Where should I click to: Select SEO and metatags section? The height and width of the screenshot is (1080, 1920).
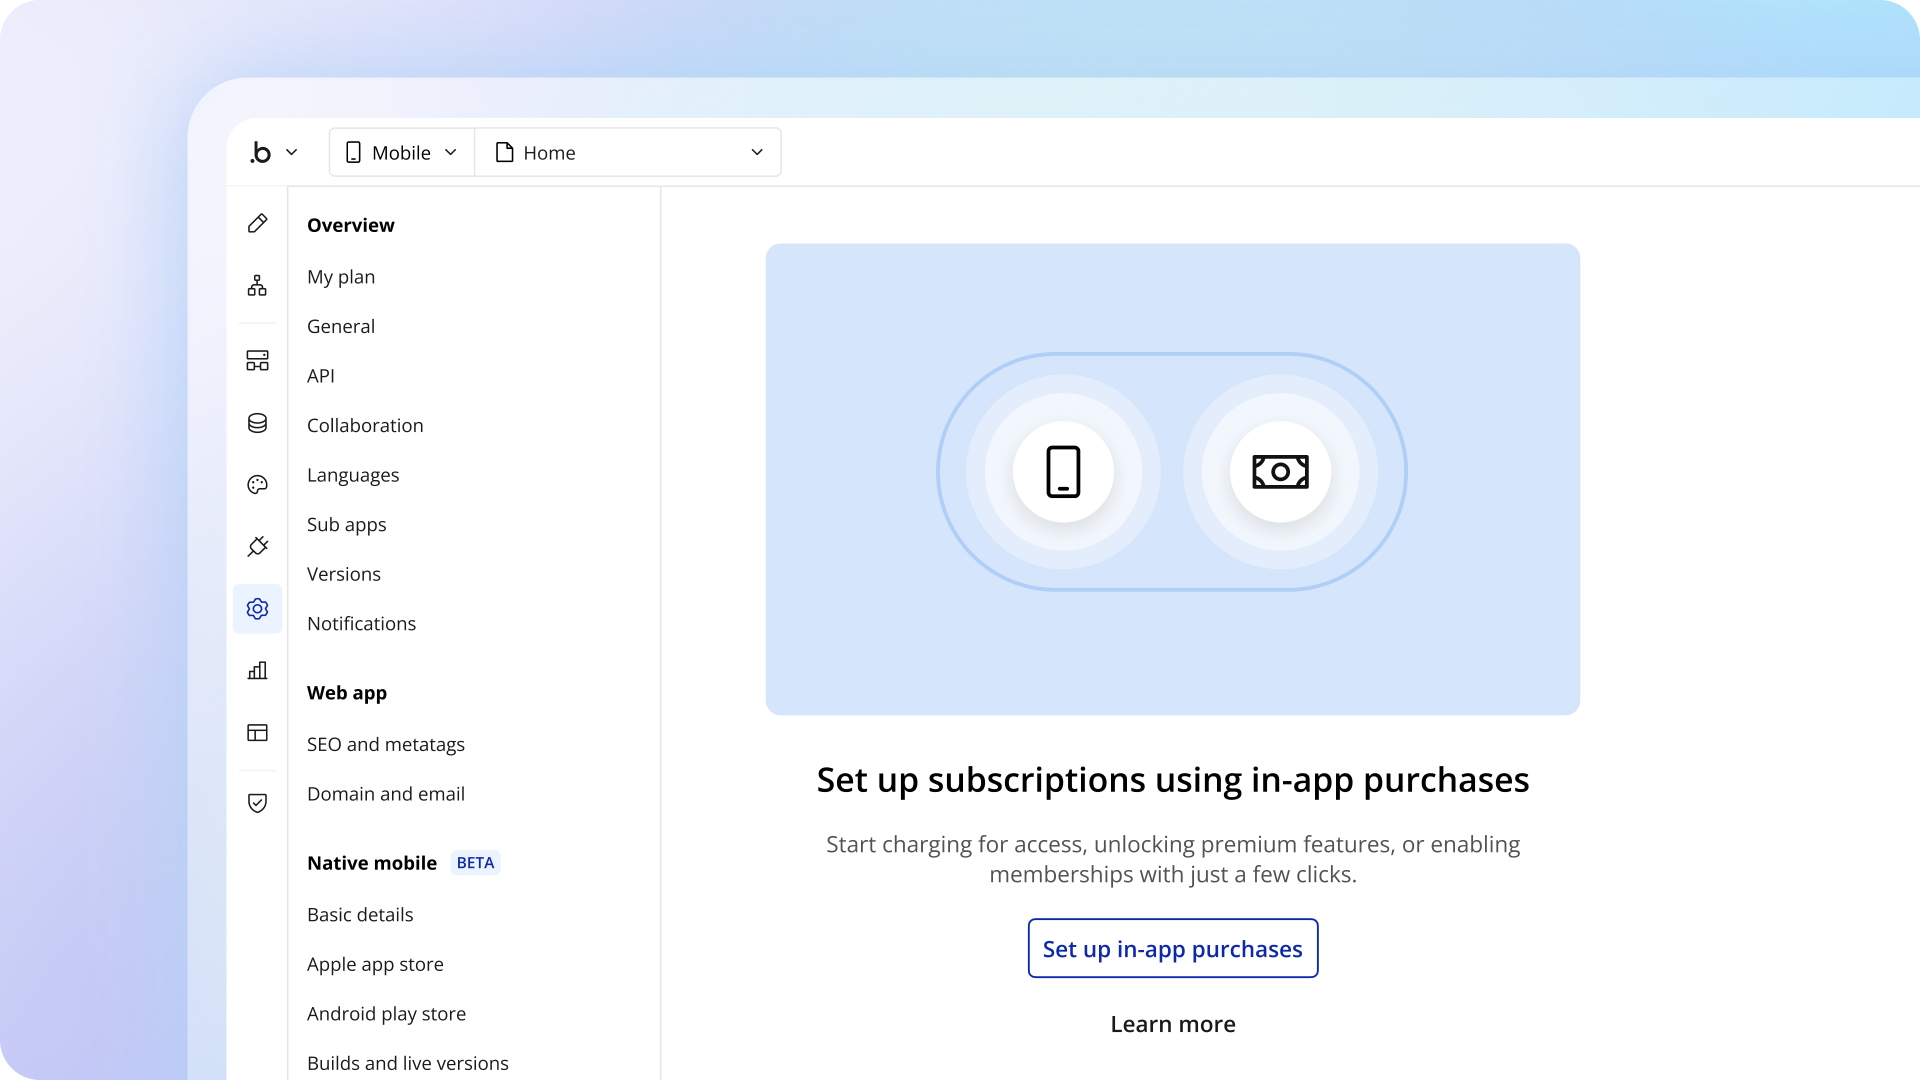coord(386,744)
